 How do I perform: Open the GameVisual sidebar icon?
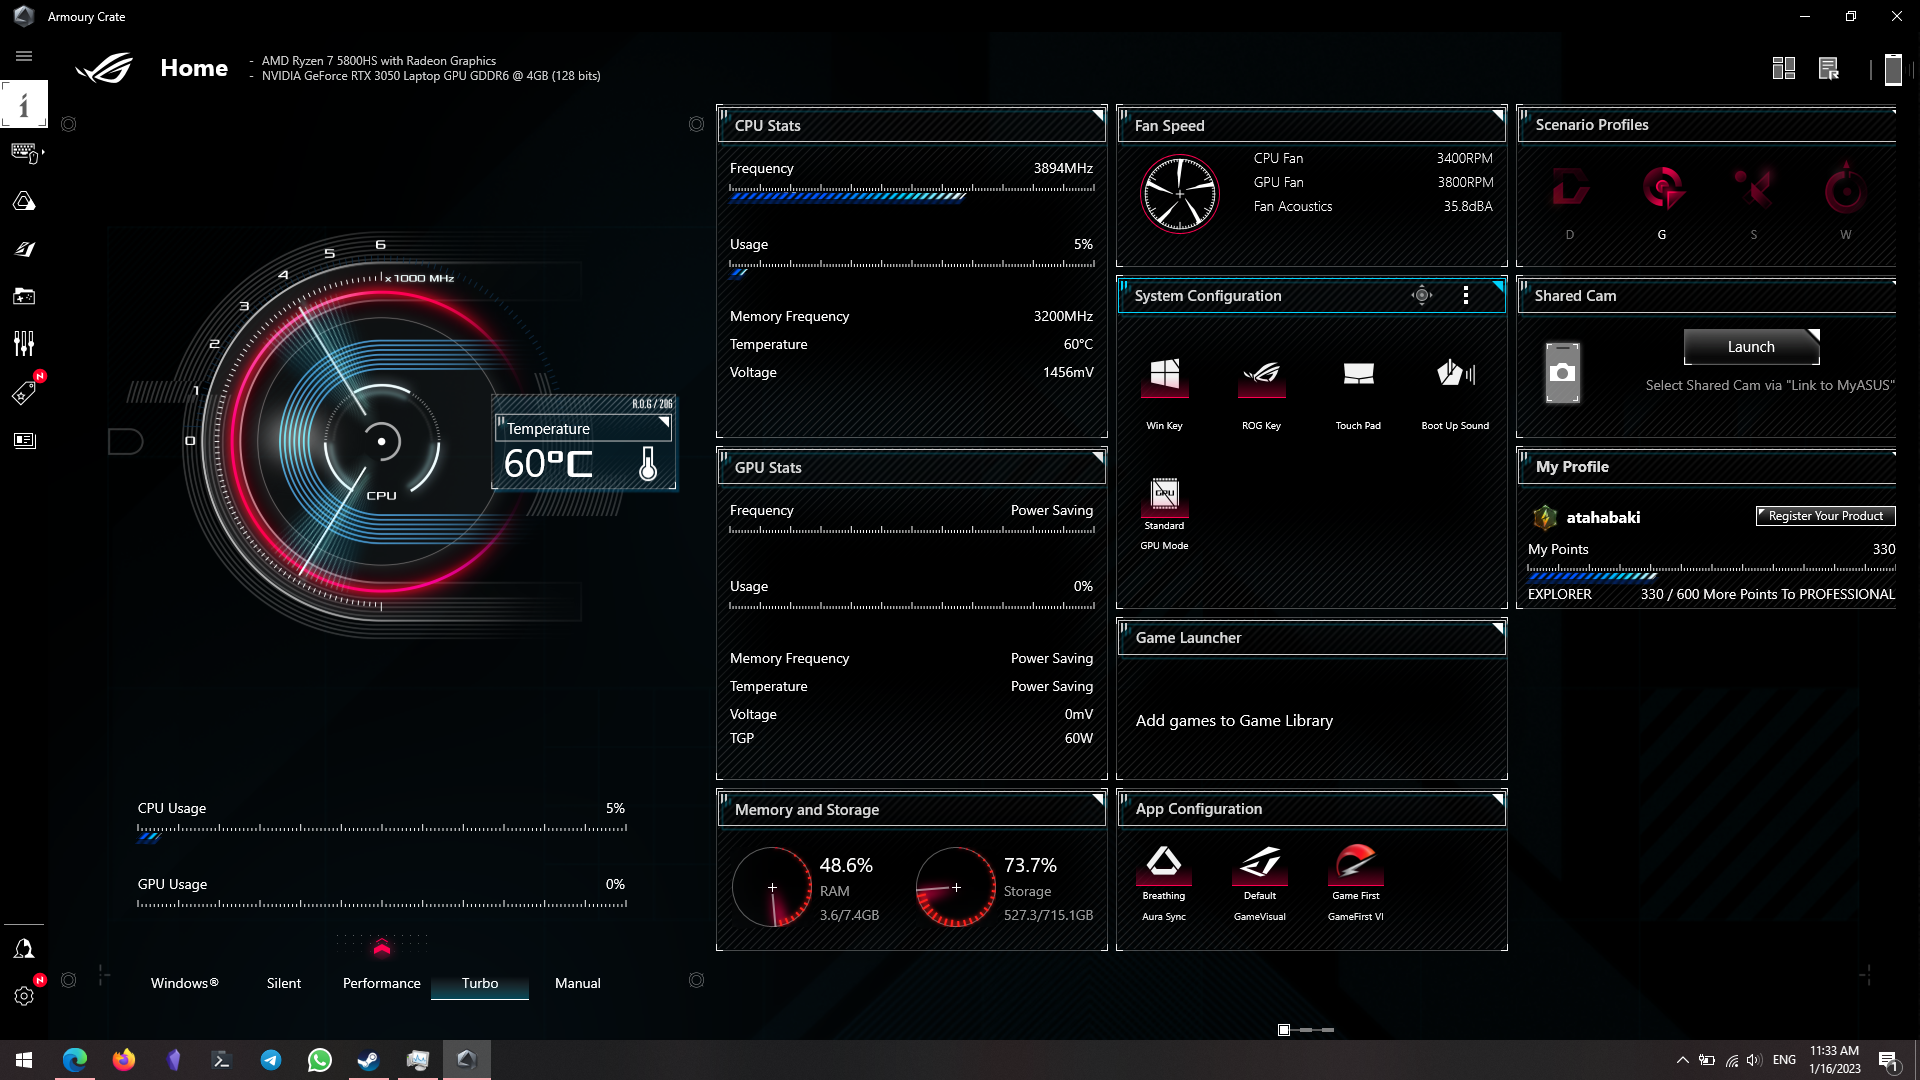point(24,249)
